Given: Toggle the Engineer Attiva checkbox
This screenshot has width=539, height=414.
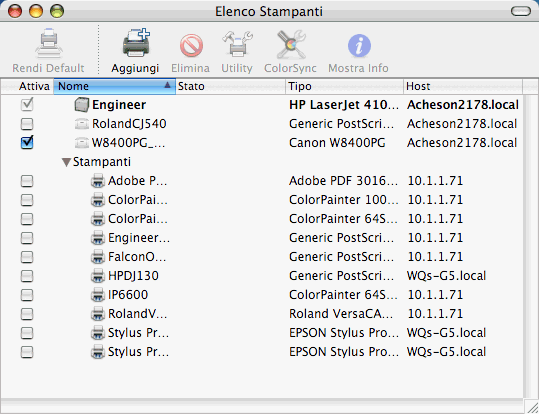Looking at the screenshot, I should 27,104.
